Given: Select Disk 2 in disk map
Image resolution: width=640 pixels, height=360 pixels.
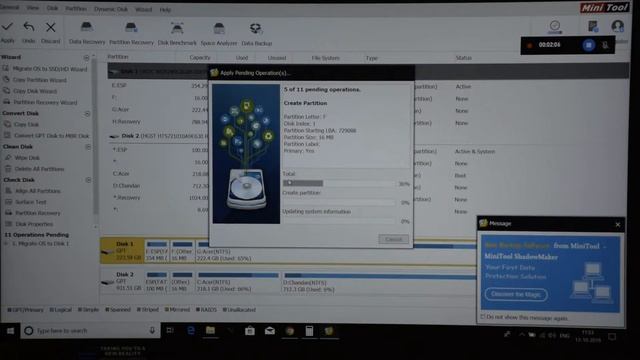Looking at the screenshot, I should tap(122, 282).
